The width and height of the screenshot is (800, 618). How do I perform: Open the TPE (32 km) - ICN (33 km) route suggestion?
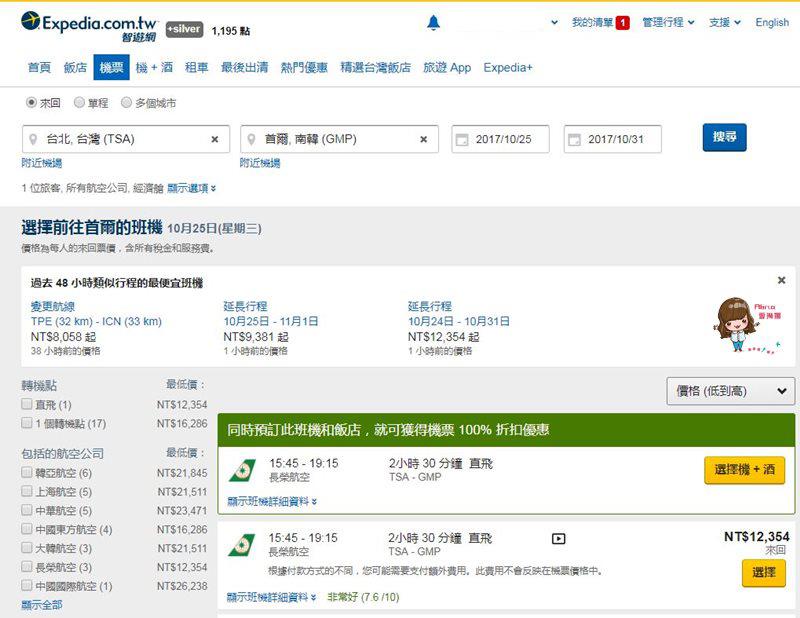[96, 322]
